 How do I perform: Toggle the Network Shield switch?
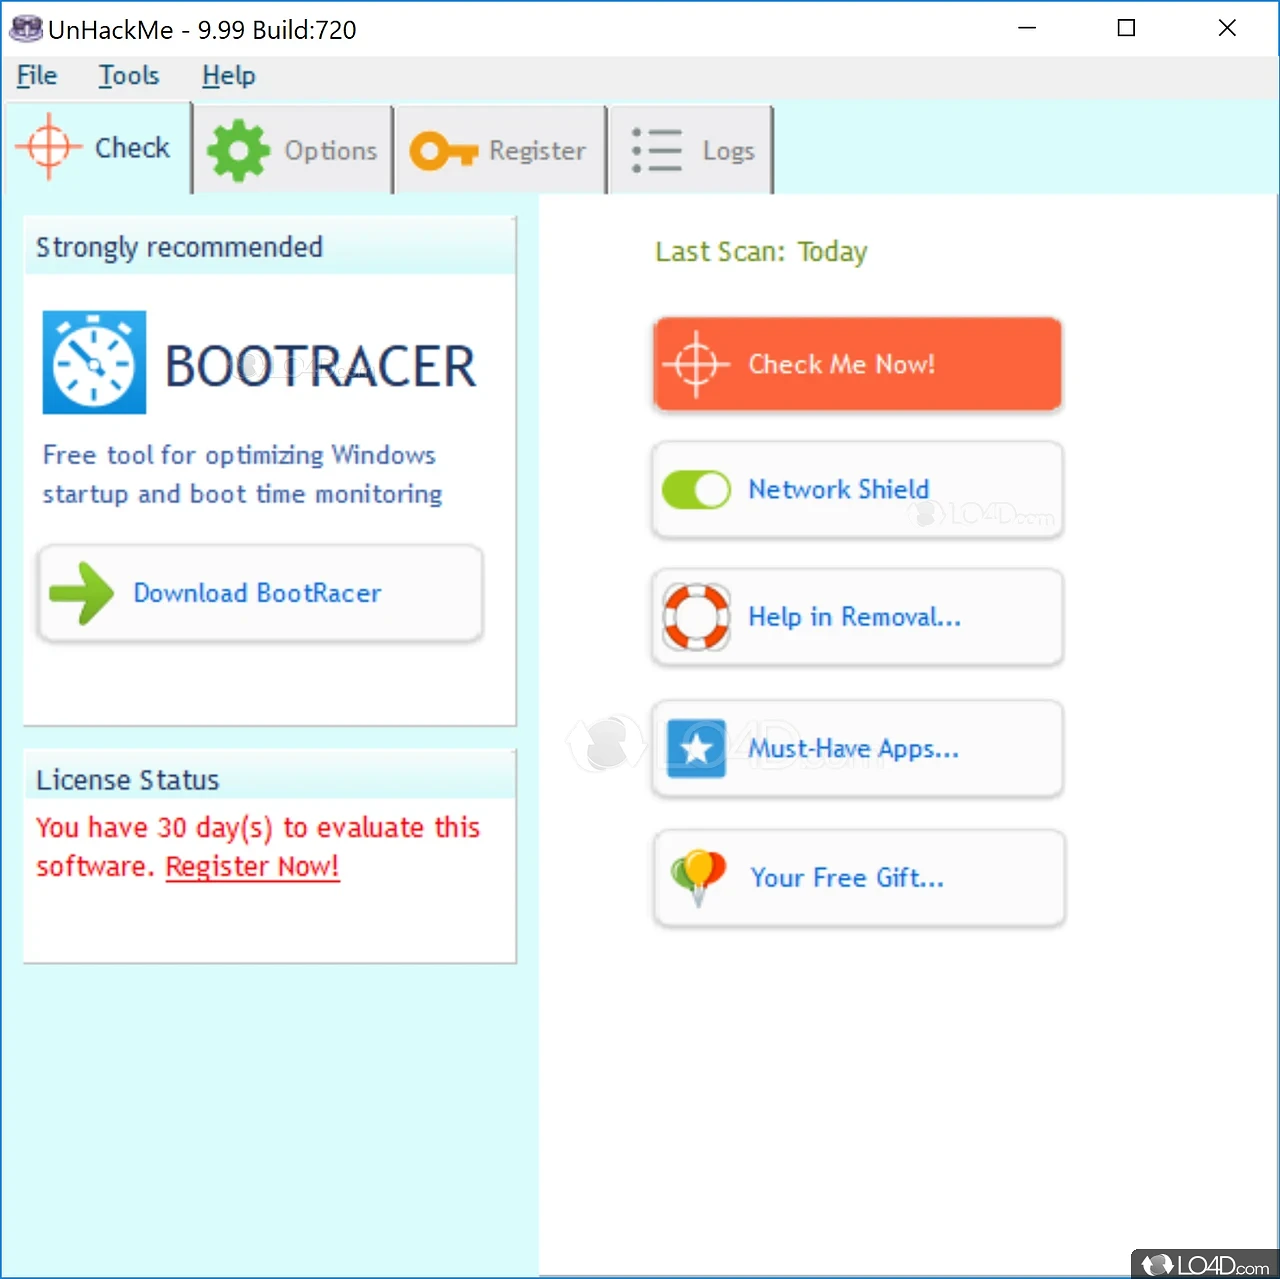pos(696,490)
